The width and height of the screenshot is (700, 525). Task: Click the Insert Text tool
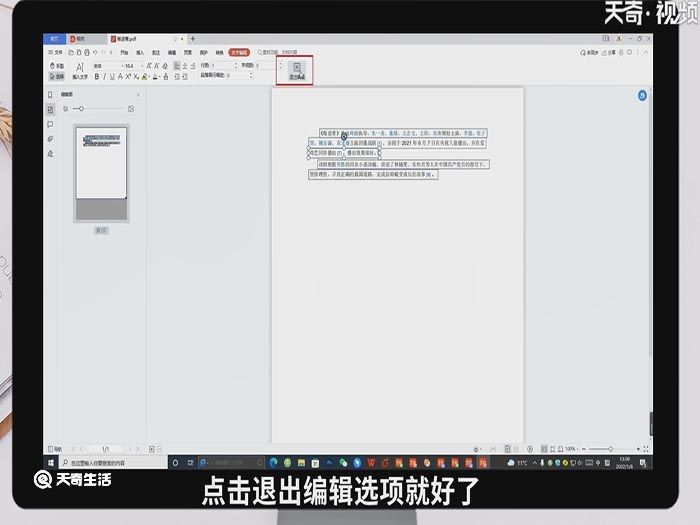coord(80,71)
